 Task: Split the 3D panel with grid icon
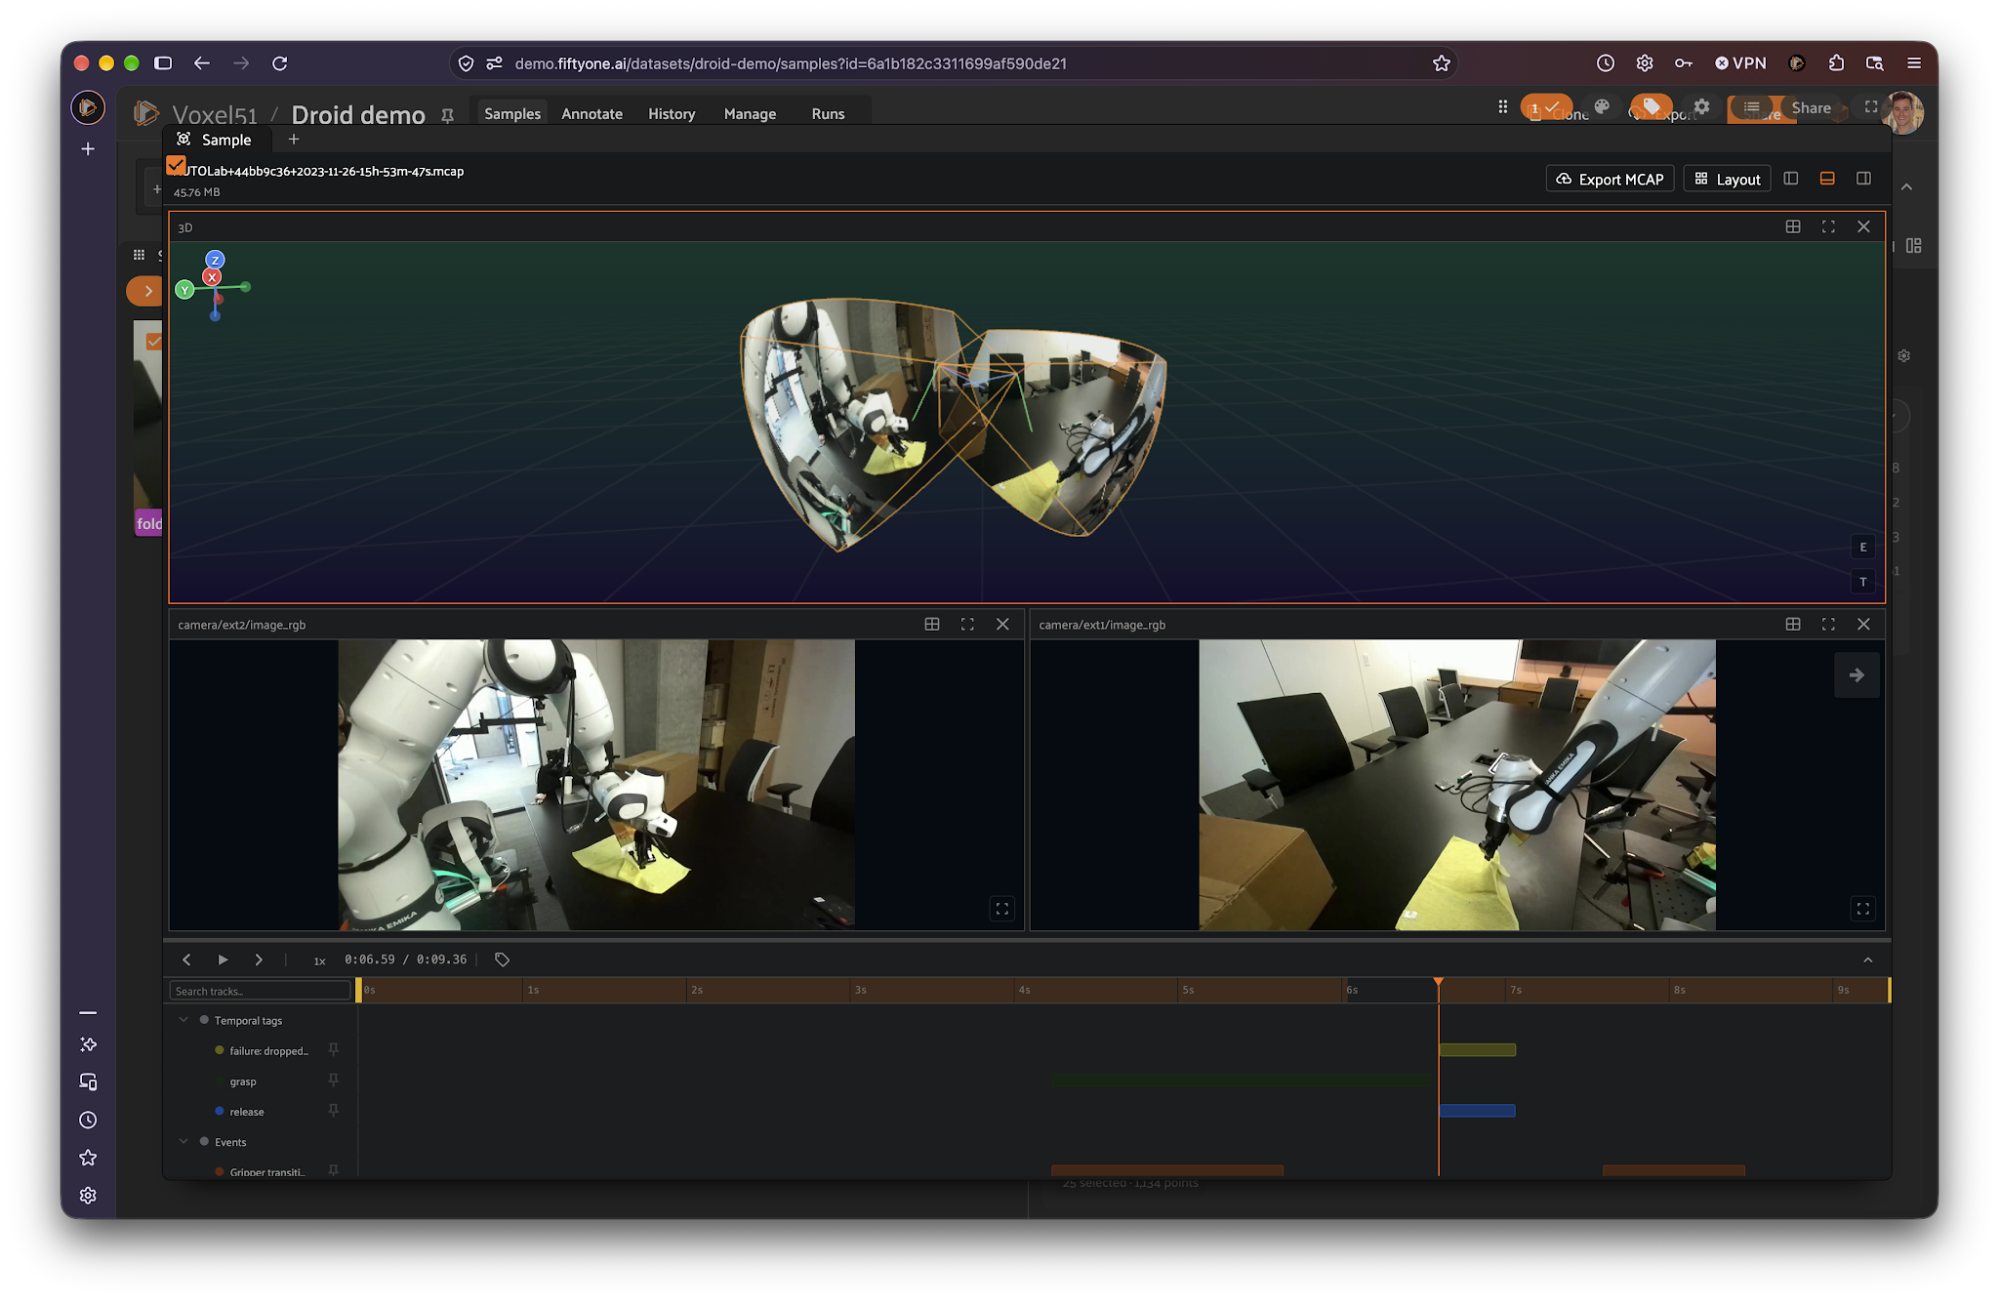coord(1792,227)
